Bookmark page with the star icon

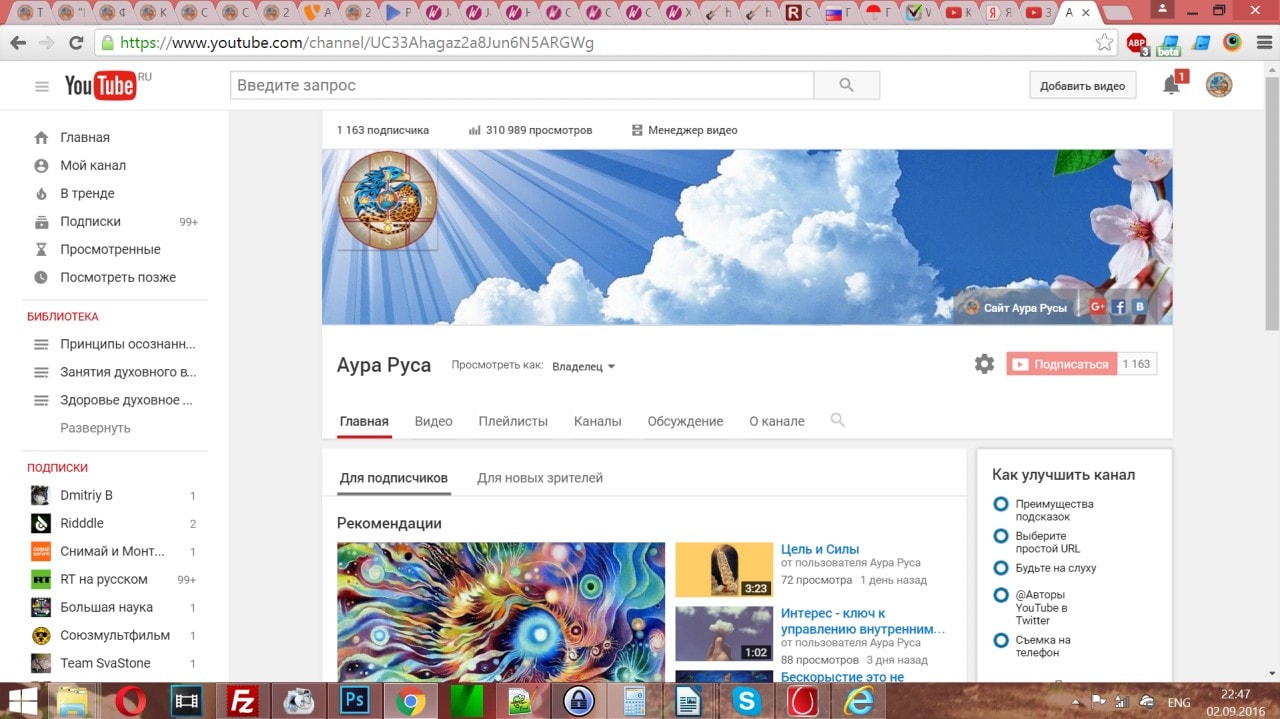(x=1104, y=42)
